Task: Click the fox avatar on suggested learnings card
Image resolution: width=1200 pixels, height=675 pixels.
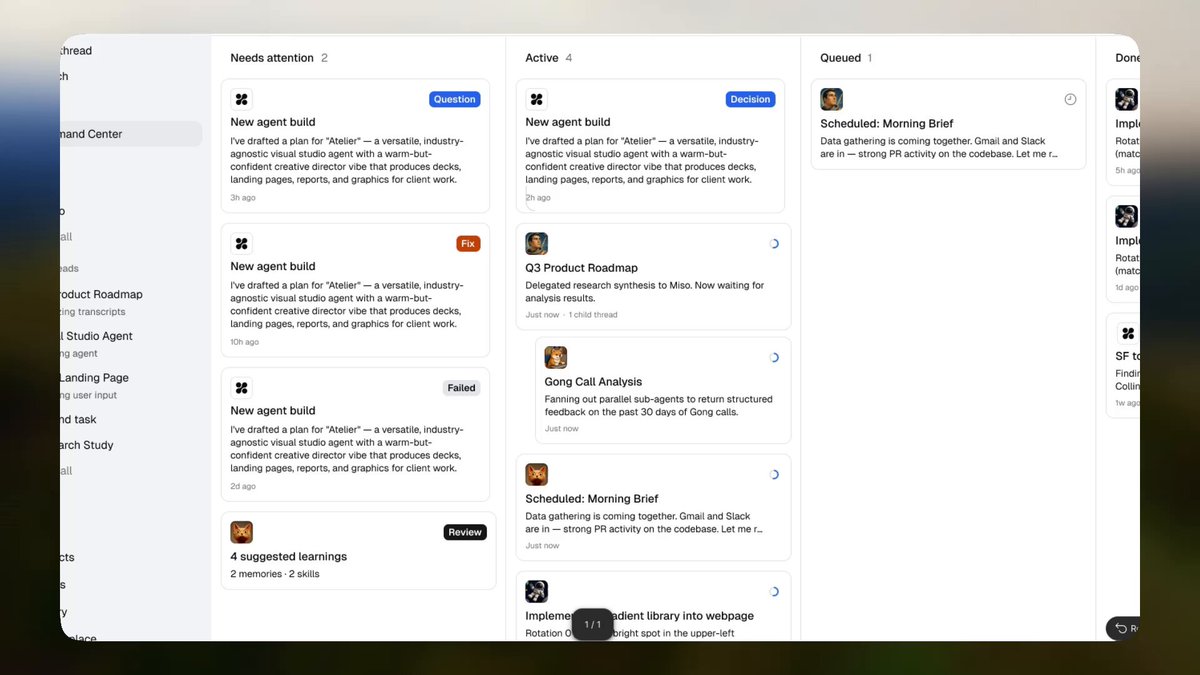Action: 241,532
